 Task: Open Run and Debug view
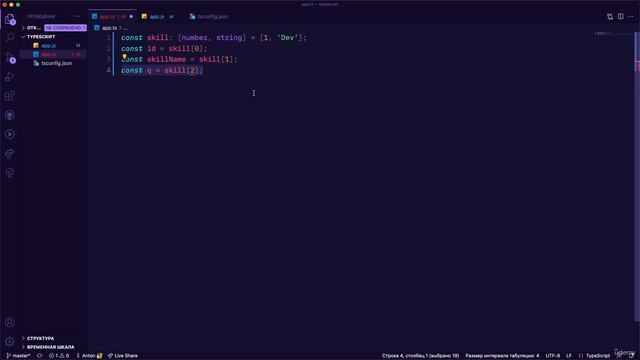point(10,76)
